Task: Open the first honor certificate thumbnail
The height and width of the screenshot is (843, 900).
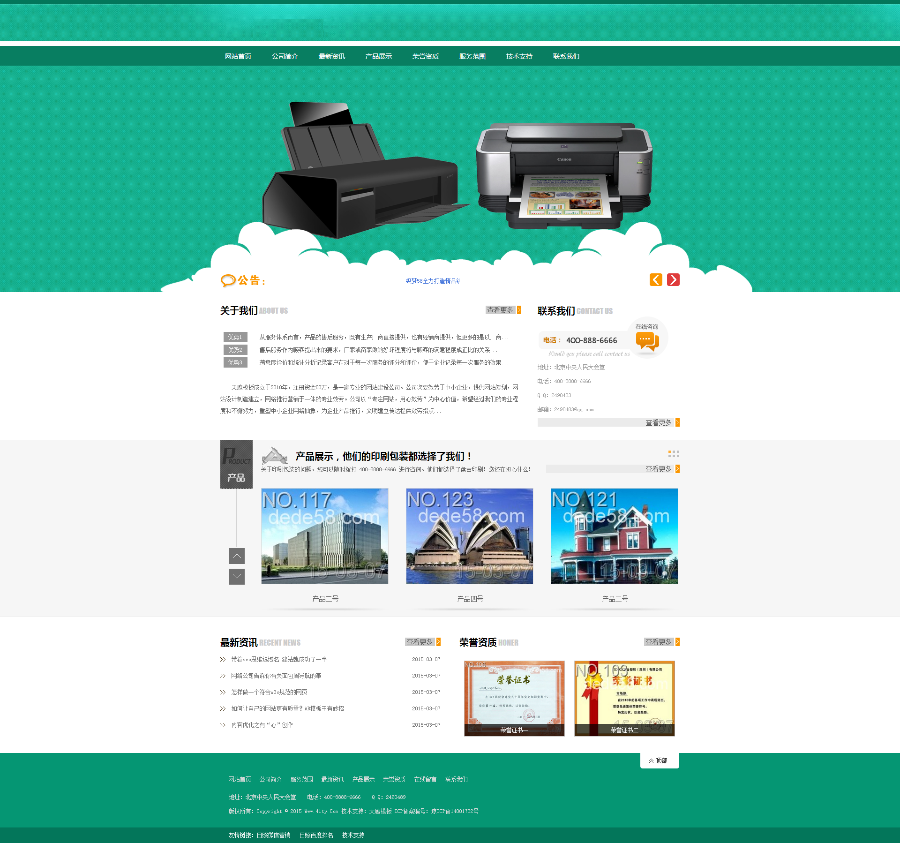Action: tap(514, 698)
